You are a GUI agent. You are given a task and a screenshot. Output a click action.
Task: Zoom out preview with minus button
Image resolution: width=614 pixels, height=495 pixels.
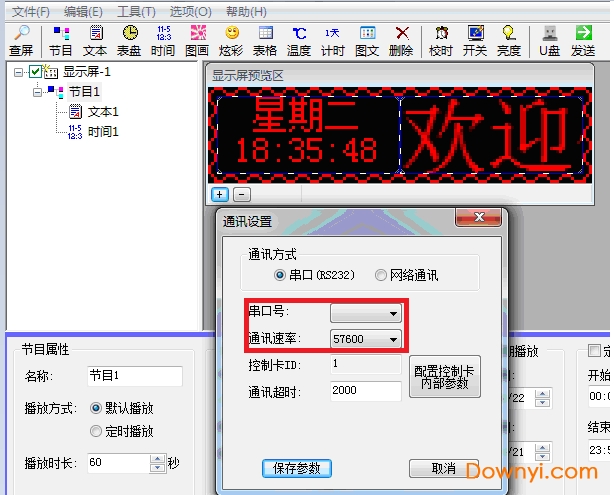point(242,194)
